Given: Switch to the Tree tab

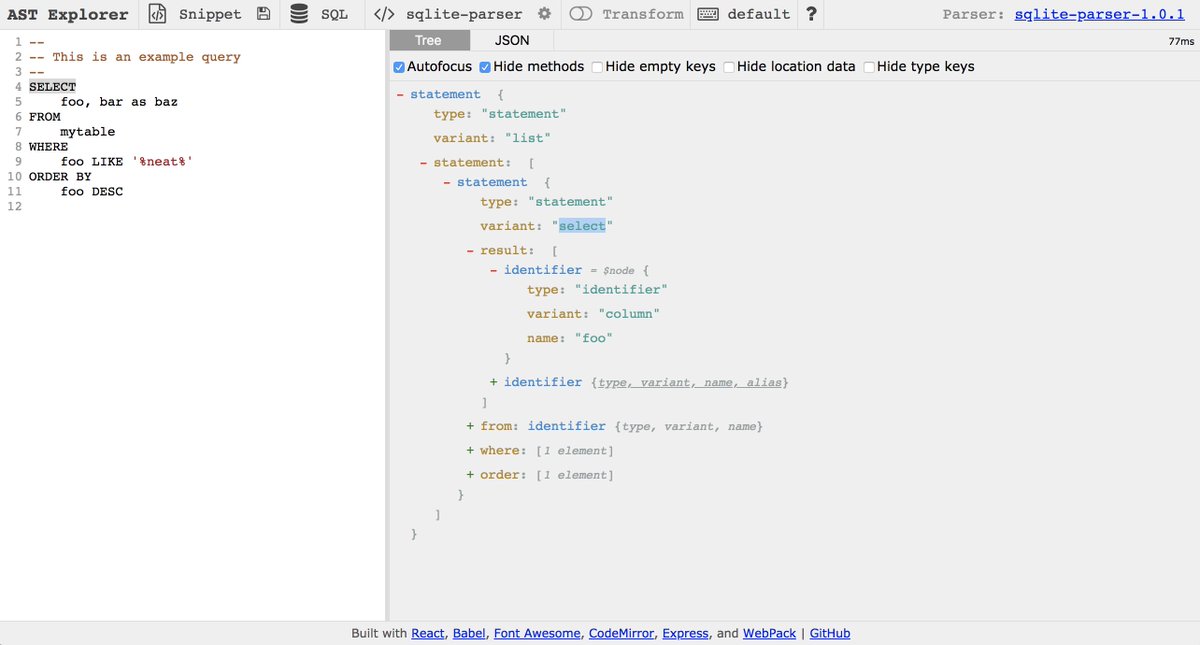Looking at the screenshot, I should click(x=428, y=40).
